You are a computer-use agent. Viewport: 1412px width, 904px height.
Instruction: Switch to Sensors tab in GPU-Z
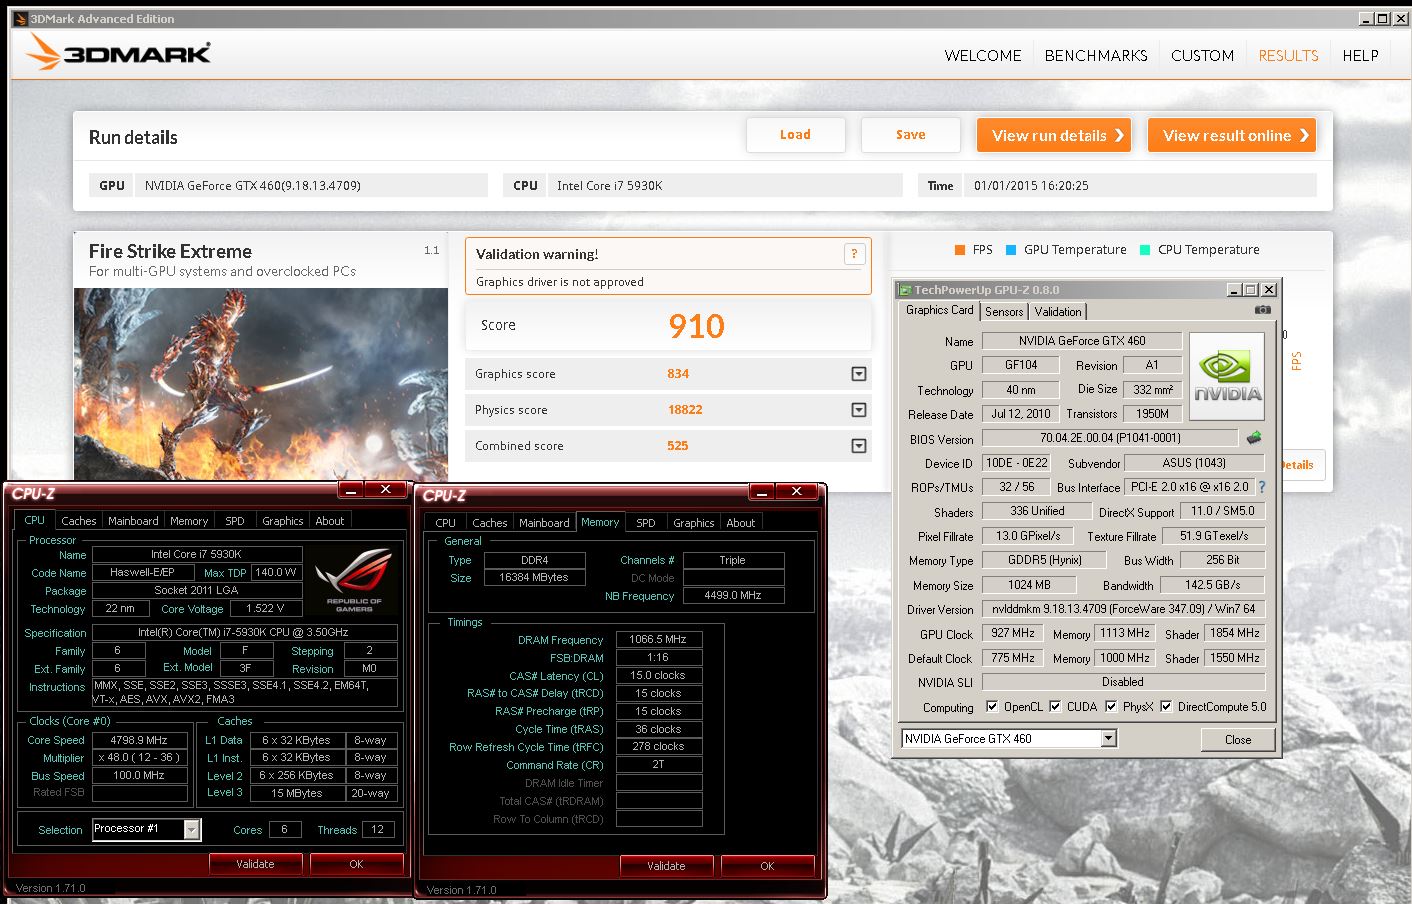click(x=1004, y=312)
